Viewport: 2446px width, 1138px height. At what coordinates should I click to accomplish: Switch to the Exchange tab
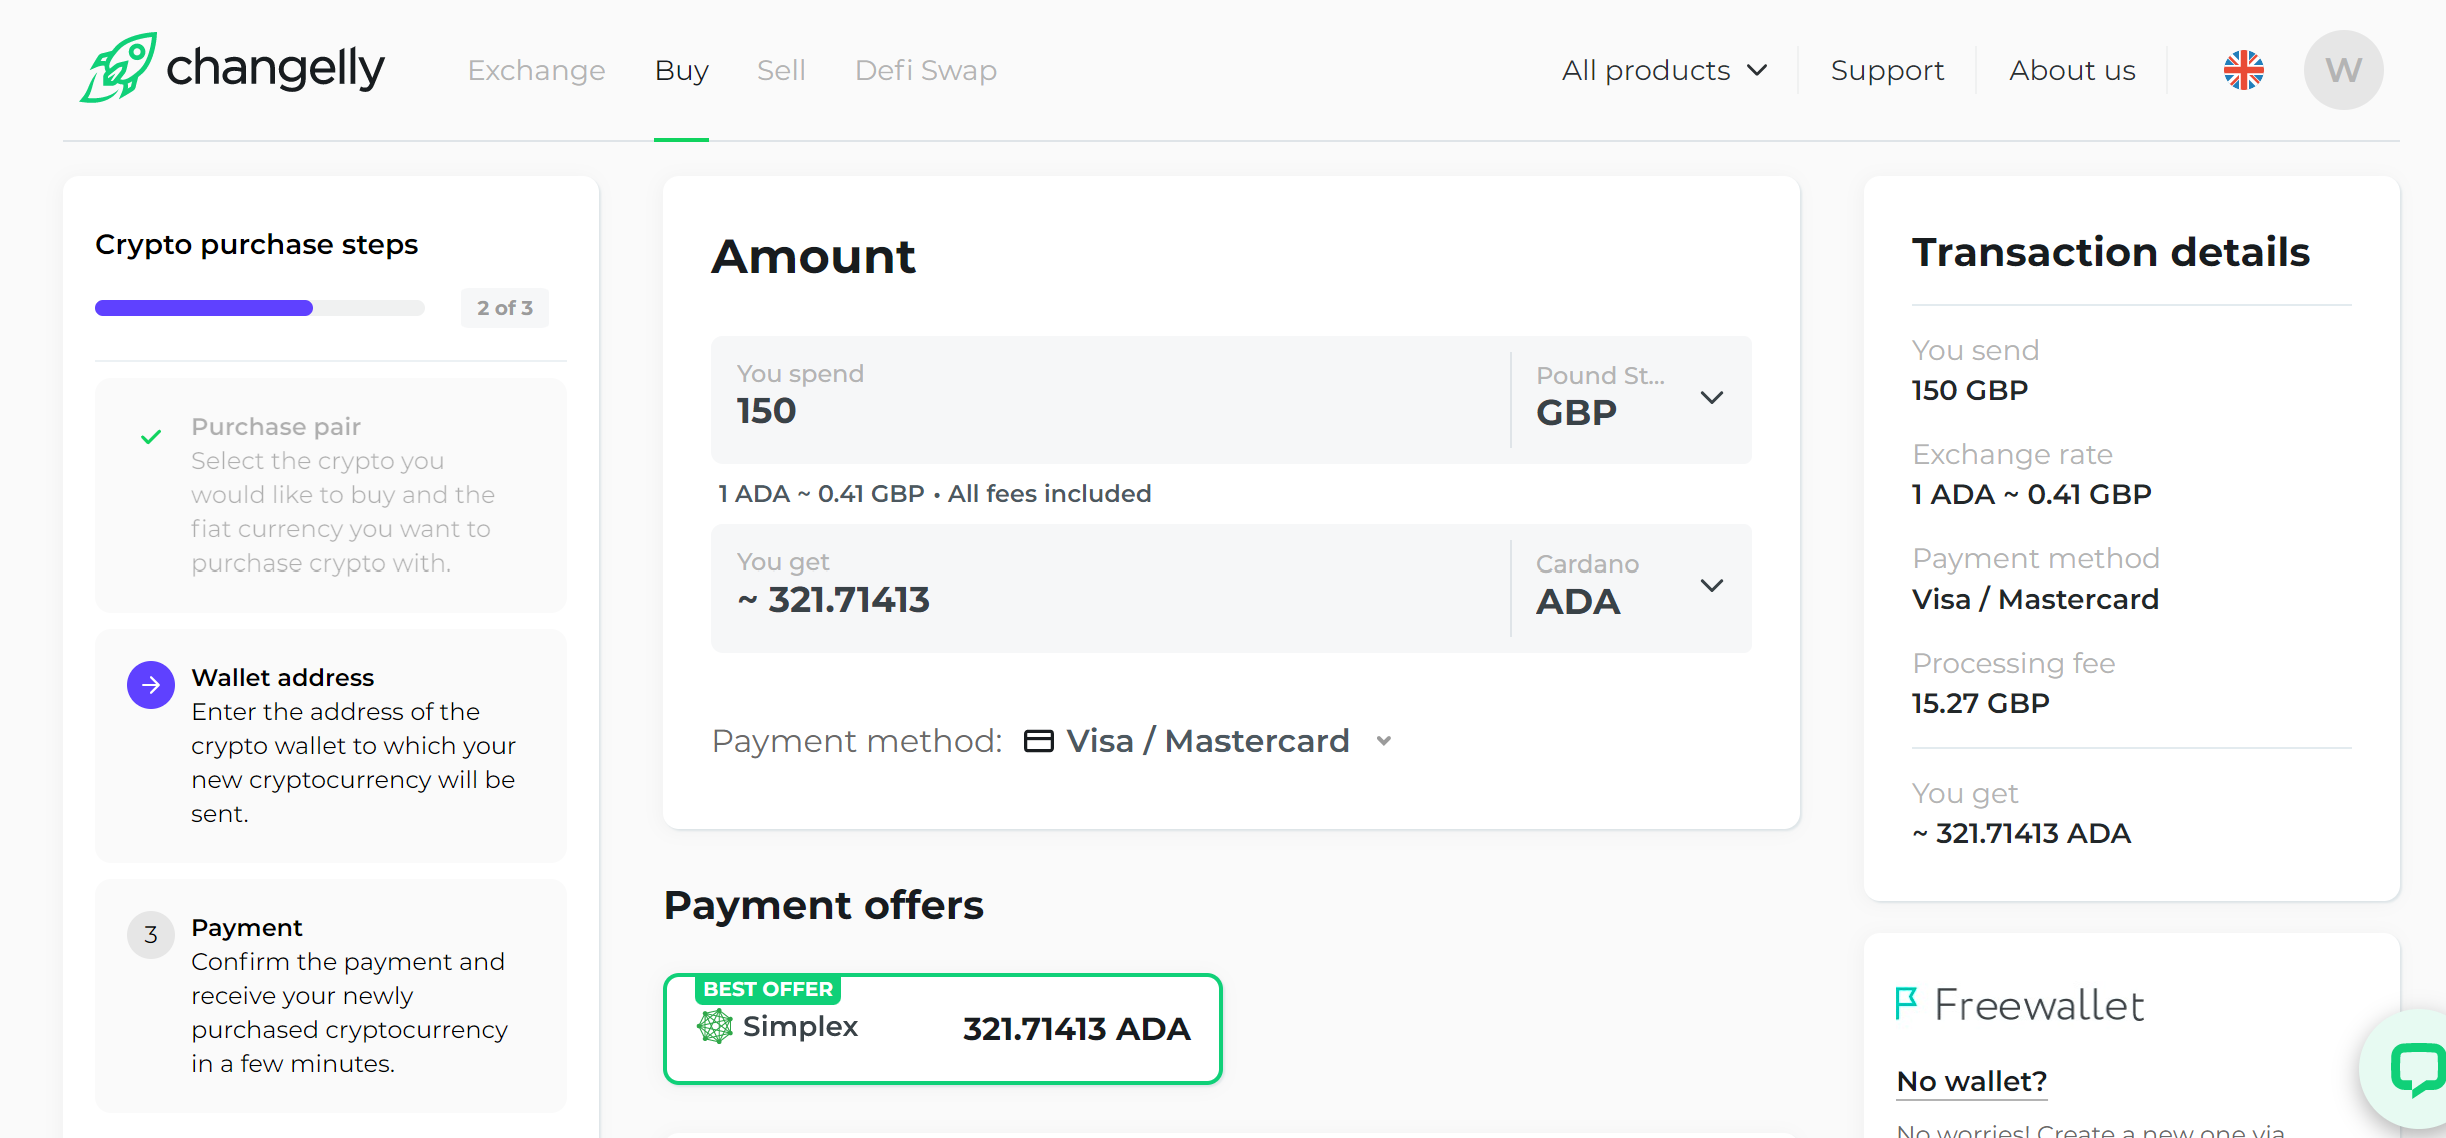click(x=537, y=70)
